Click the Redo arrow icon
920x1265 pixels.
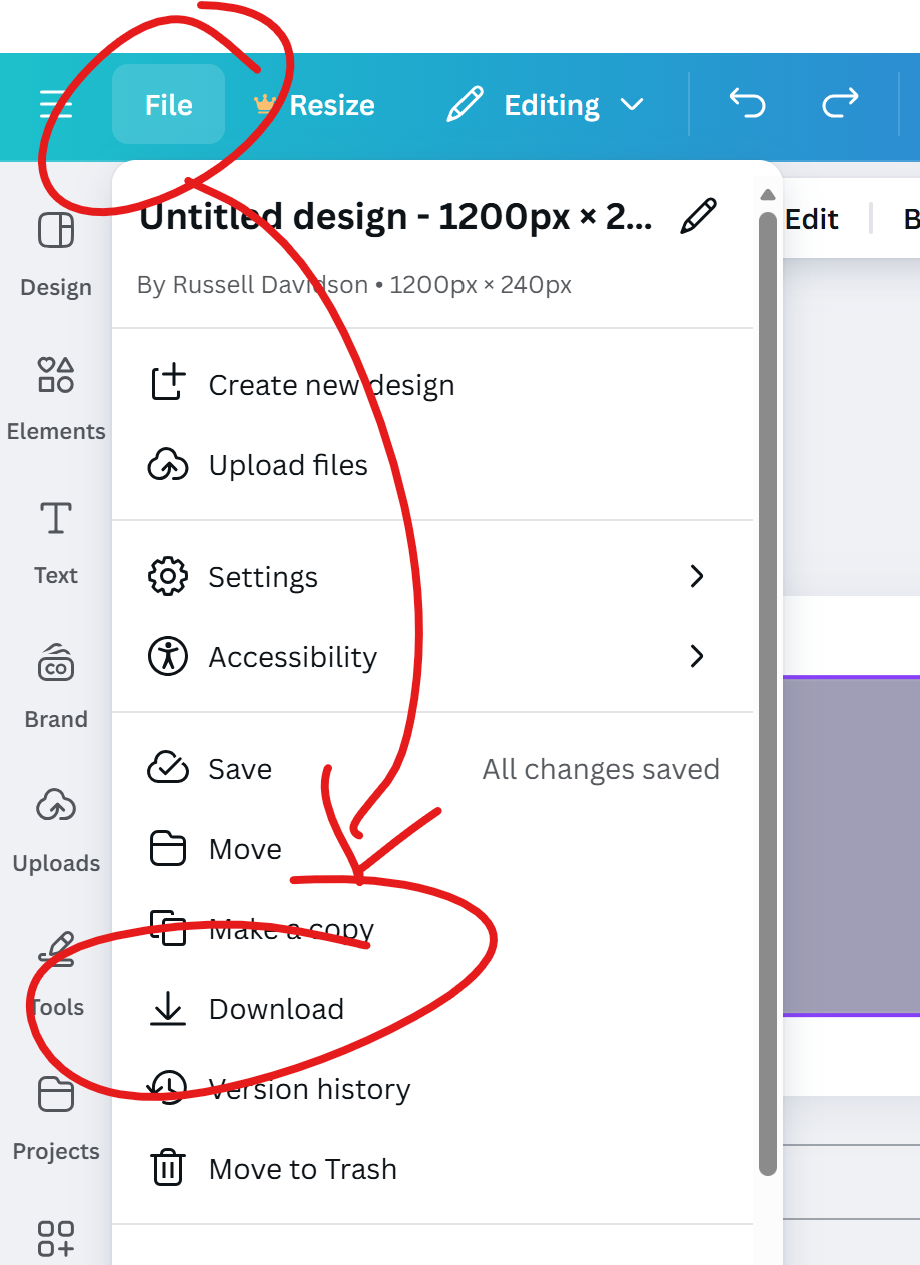coord(840,104)
